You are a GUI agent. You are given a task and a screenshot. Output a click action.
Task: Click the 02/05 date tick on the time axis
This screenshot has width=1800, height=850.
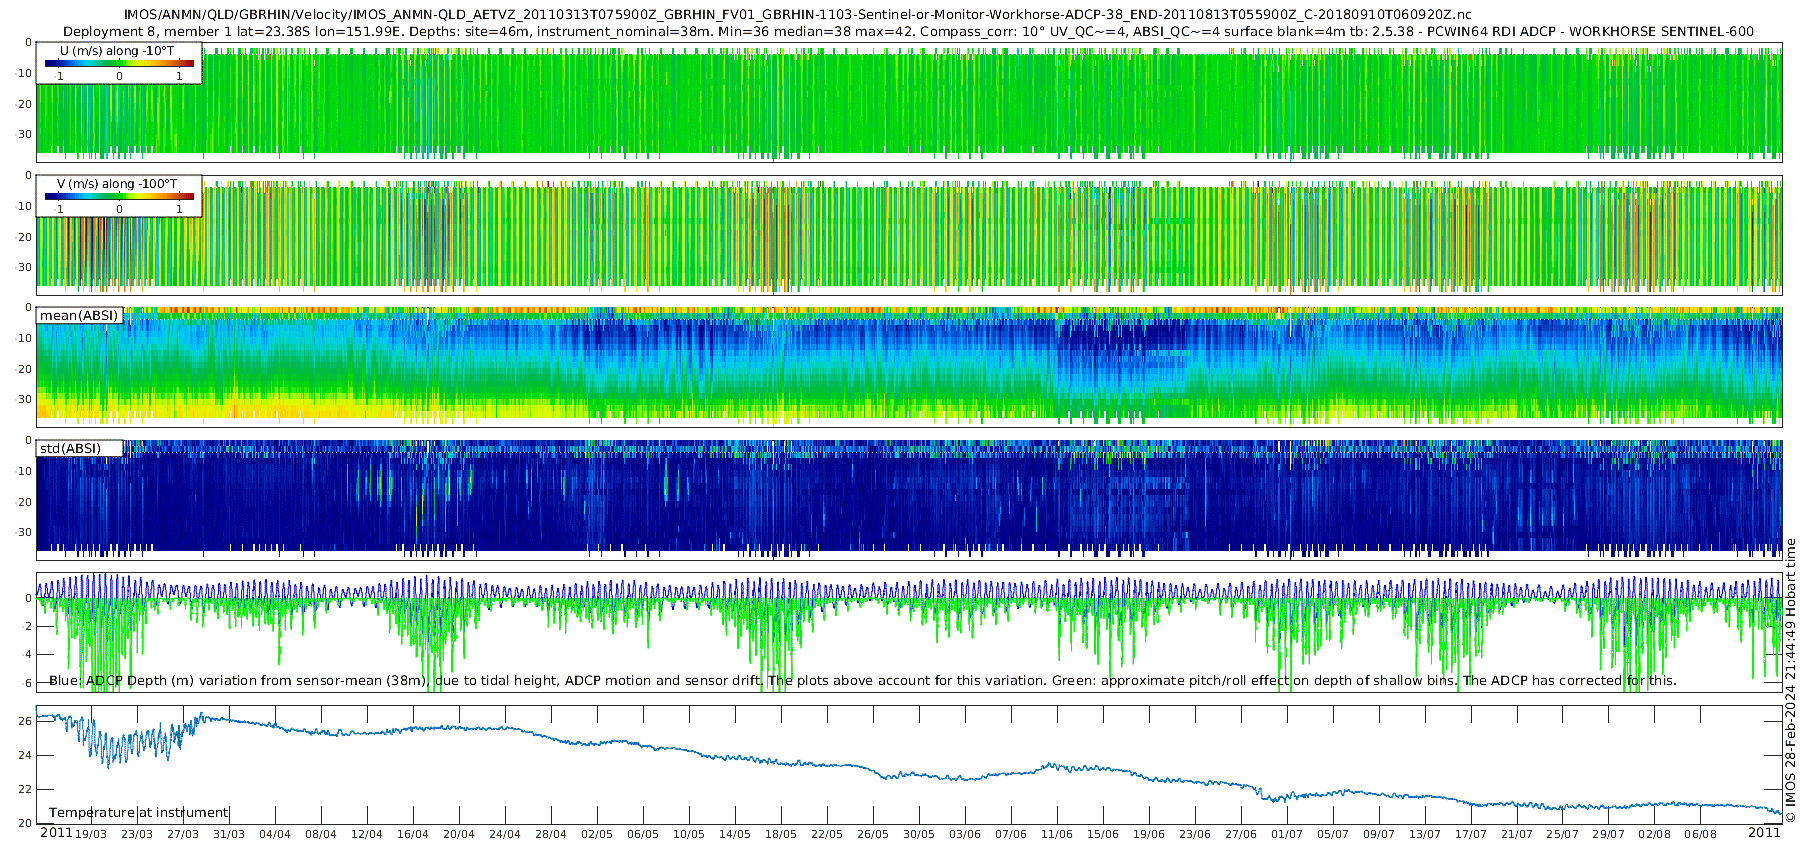point(597,834)
